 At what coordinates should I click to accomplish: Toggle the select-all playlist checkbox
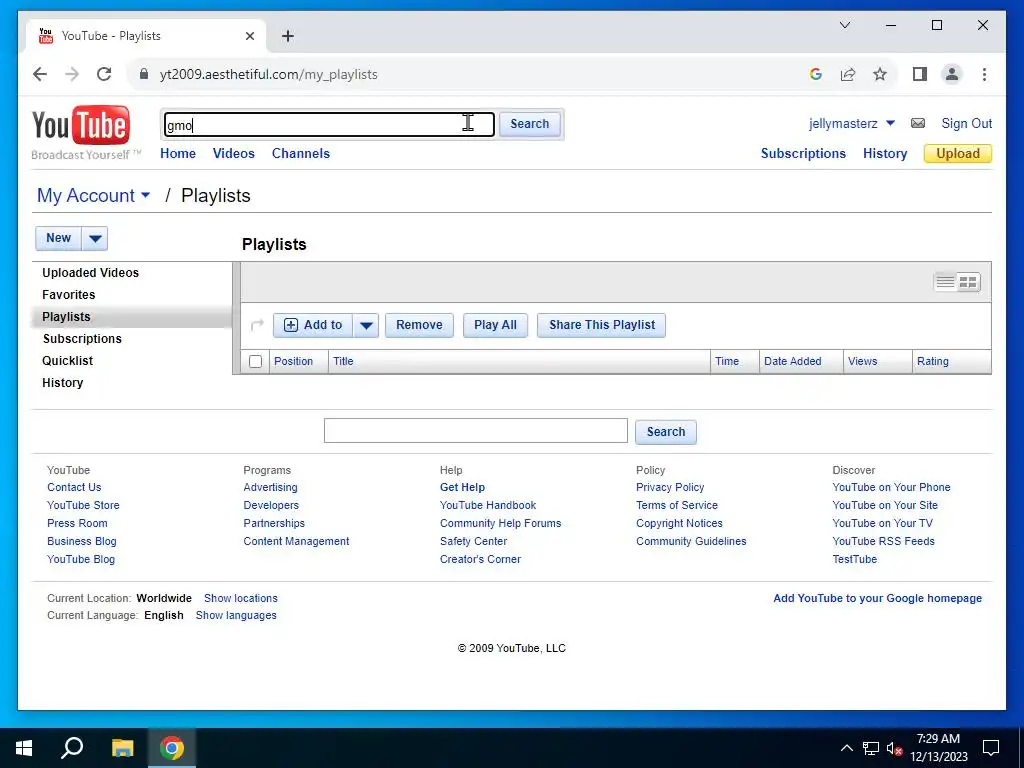click(x=255, y=361)
